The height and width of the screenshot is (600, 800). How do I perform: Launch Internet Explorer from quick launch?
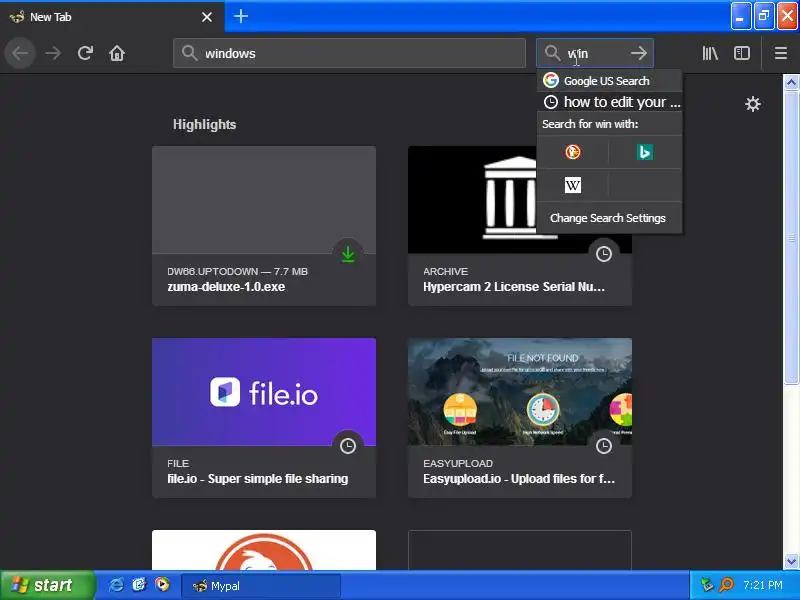click(116, 585)
